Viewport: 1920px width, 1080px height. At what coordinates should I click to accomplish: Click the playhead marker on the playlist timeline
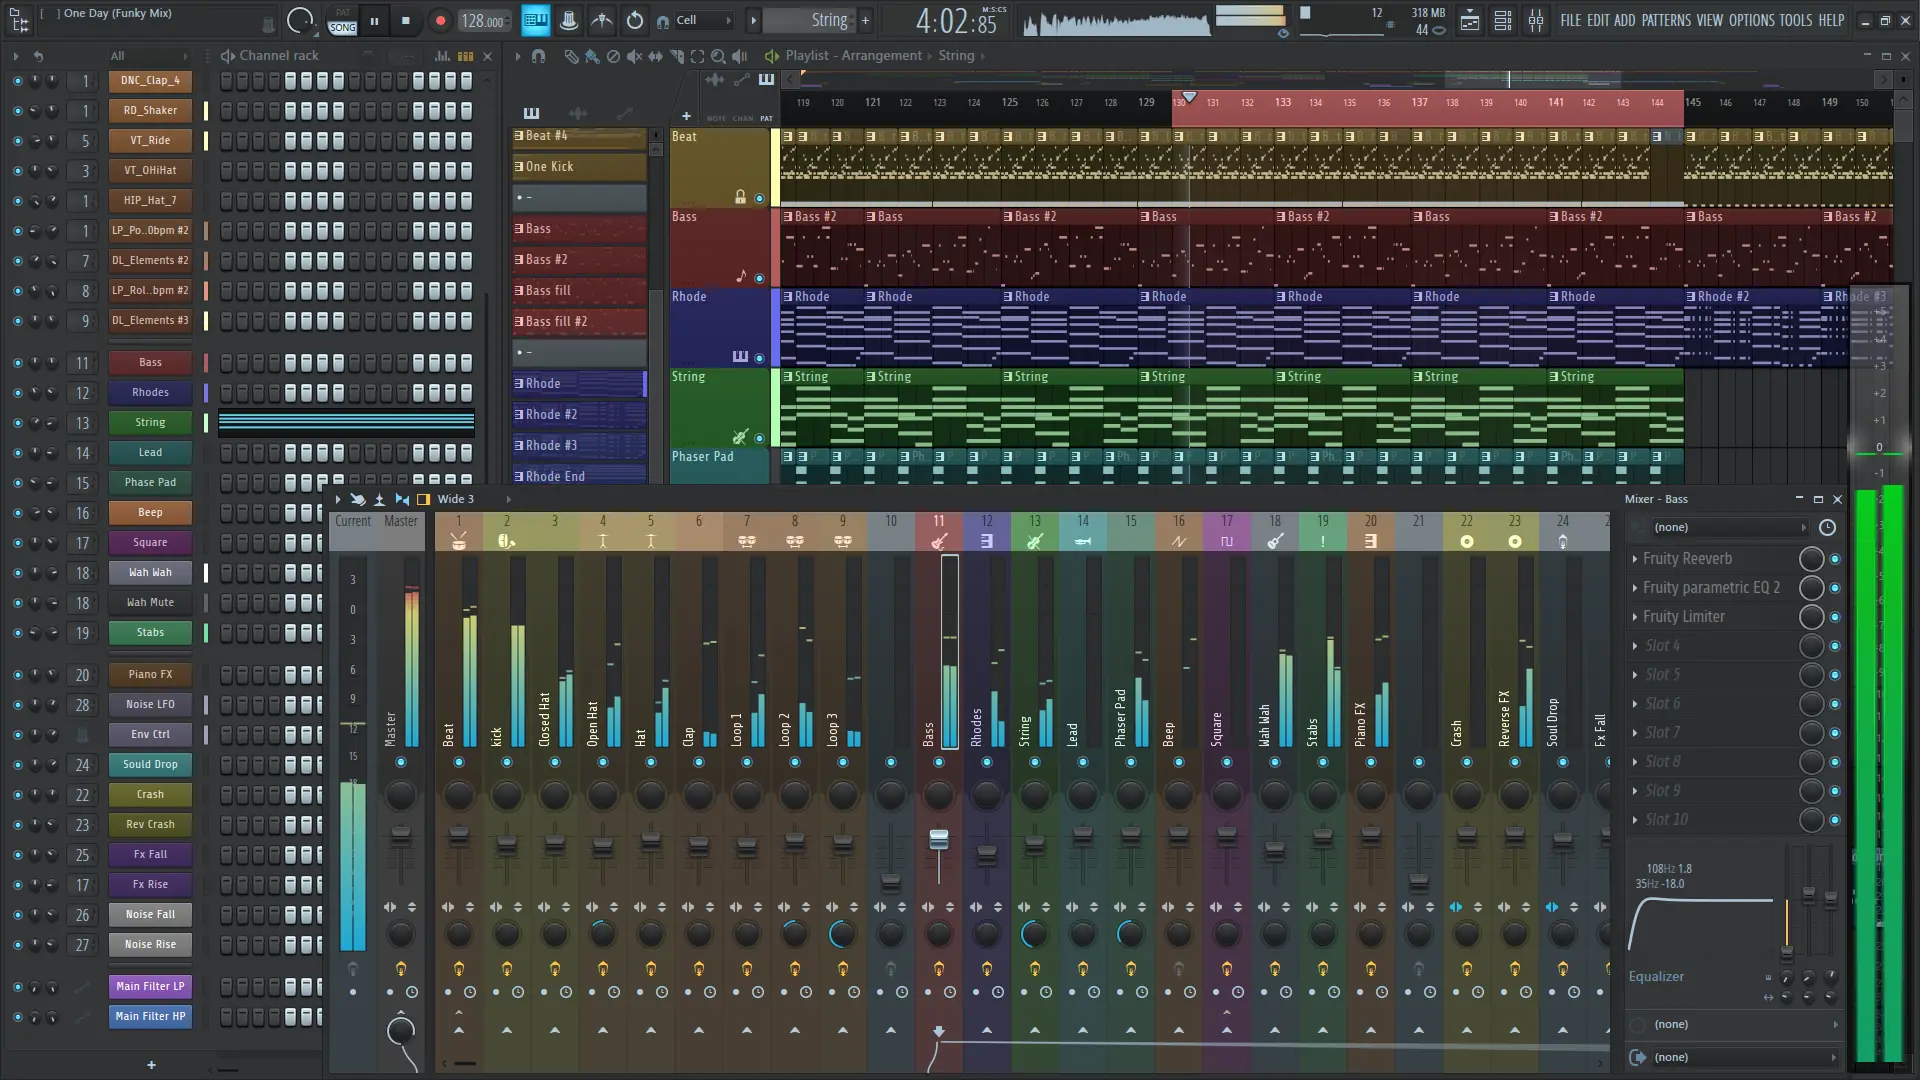1188,99
